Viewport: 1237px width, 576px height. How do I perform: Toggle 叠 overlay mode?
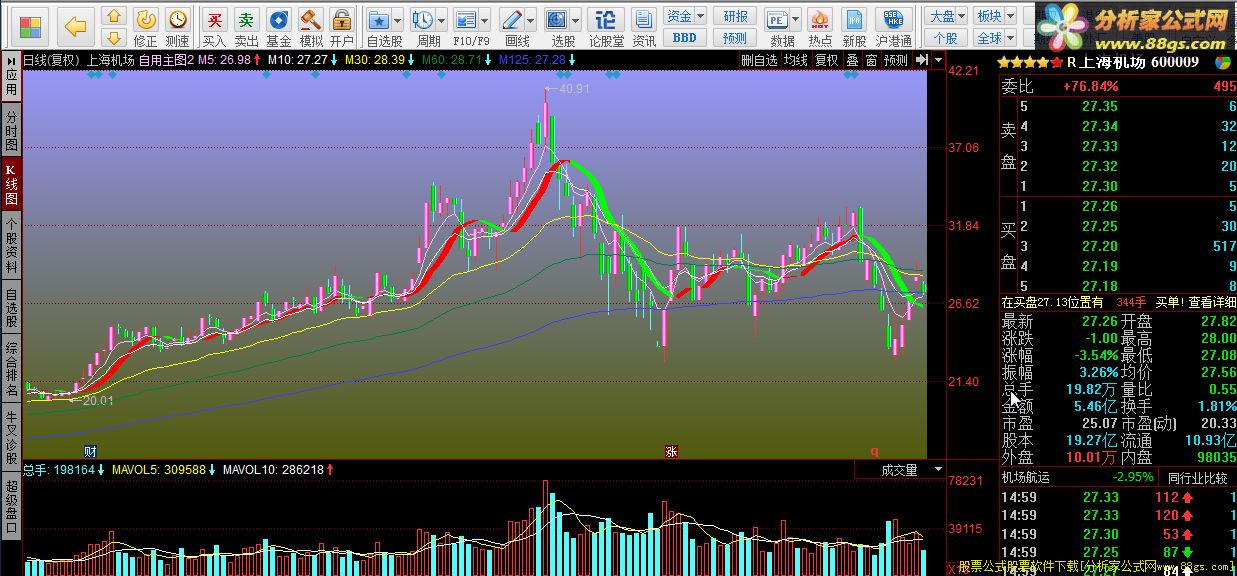click(x=852, y=60)
